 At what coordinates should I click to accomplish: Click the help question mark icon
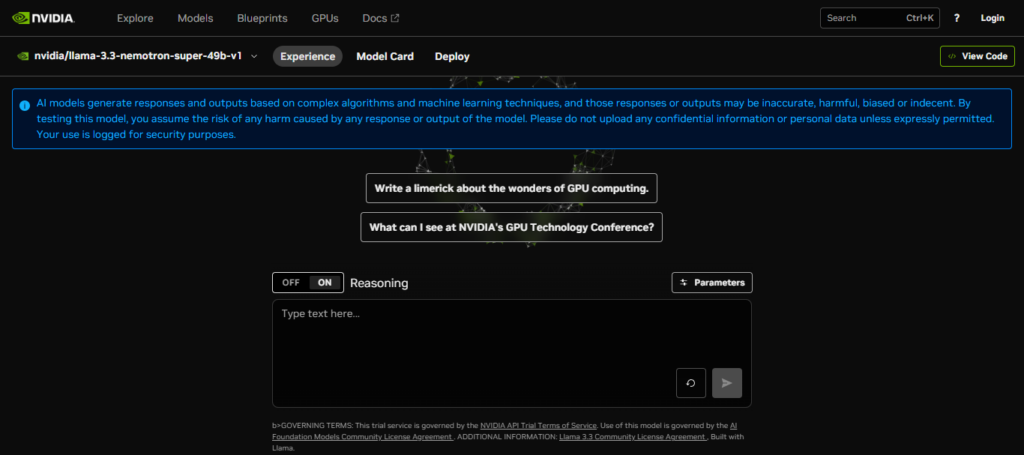click(956, 18)
